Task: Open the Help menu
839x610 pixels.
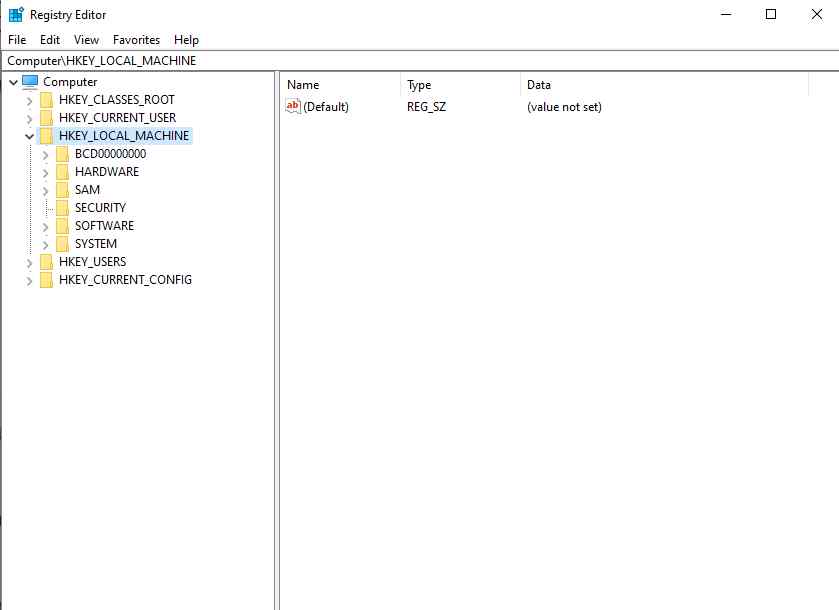Action: point(186,40)
